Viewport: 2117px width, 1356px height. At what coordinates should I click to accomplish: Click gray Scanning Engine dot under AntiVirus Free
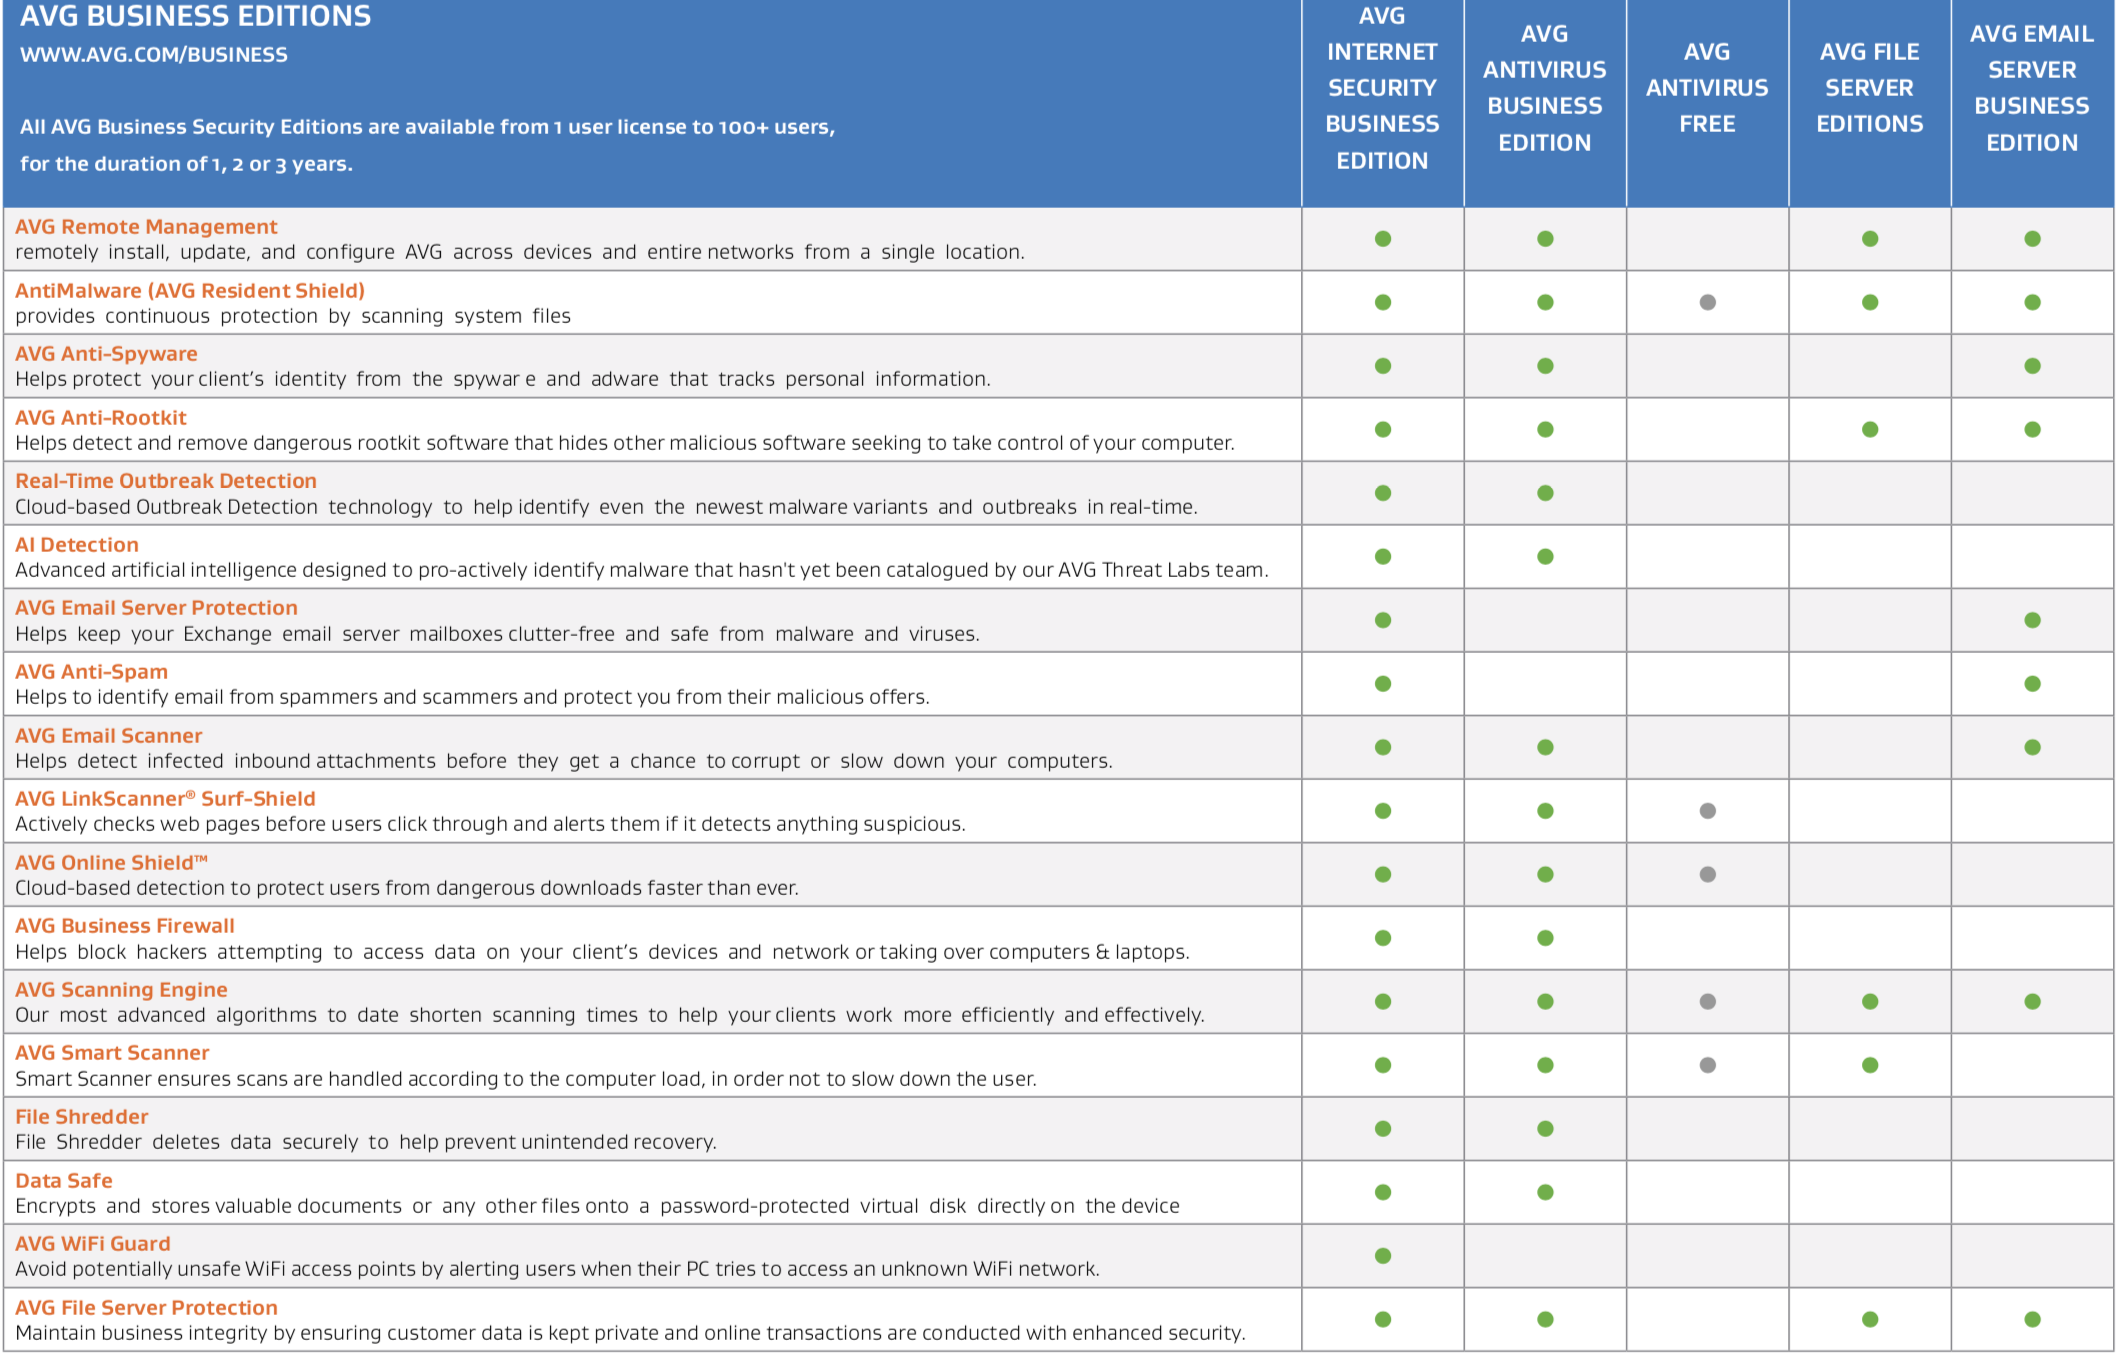pyautogui.click(x=1708, y=1001)
